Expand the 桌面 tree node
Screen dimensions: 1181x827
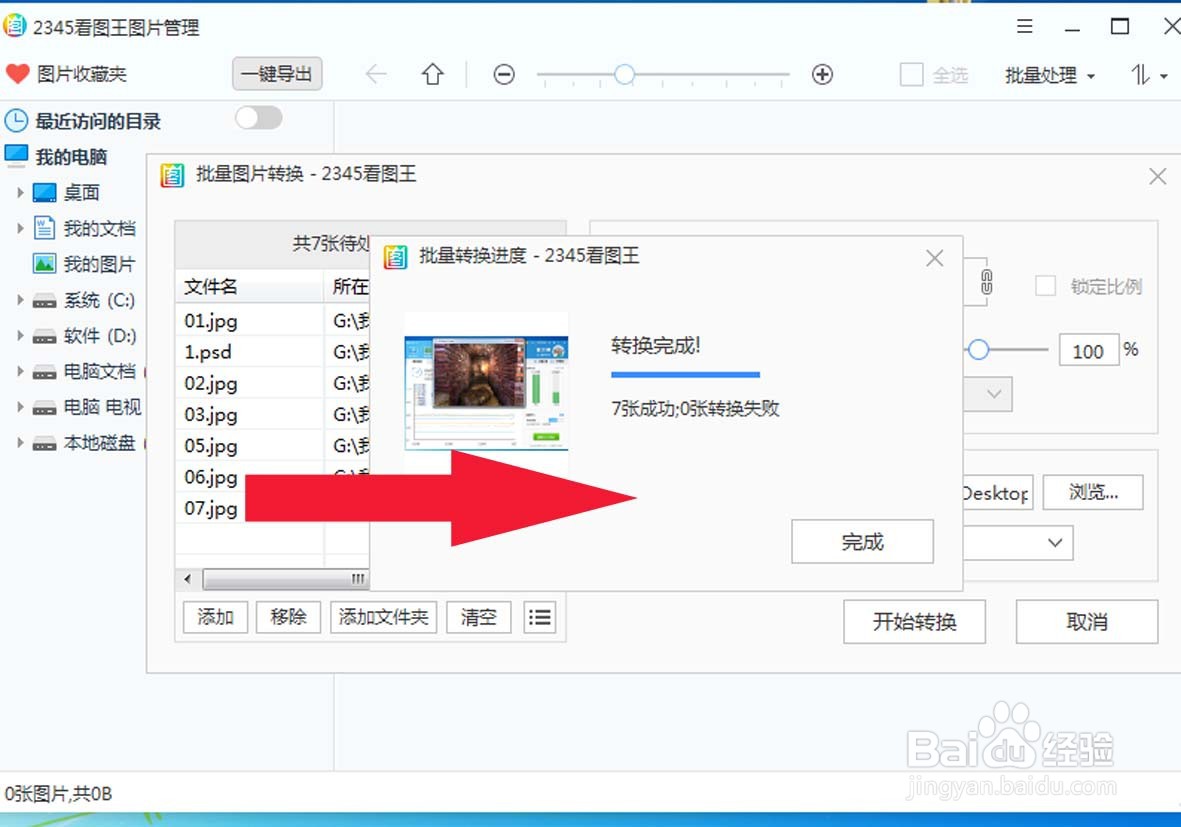[20, 193]
